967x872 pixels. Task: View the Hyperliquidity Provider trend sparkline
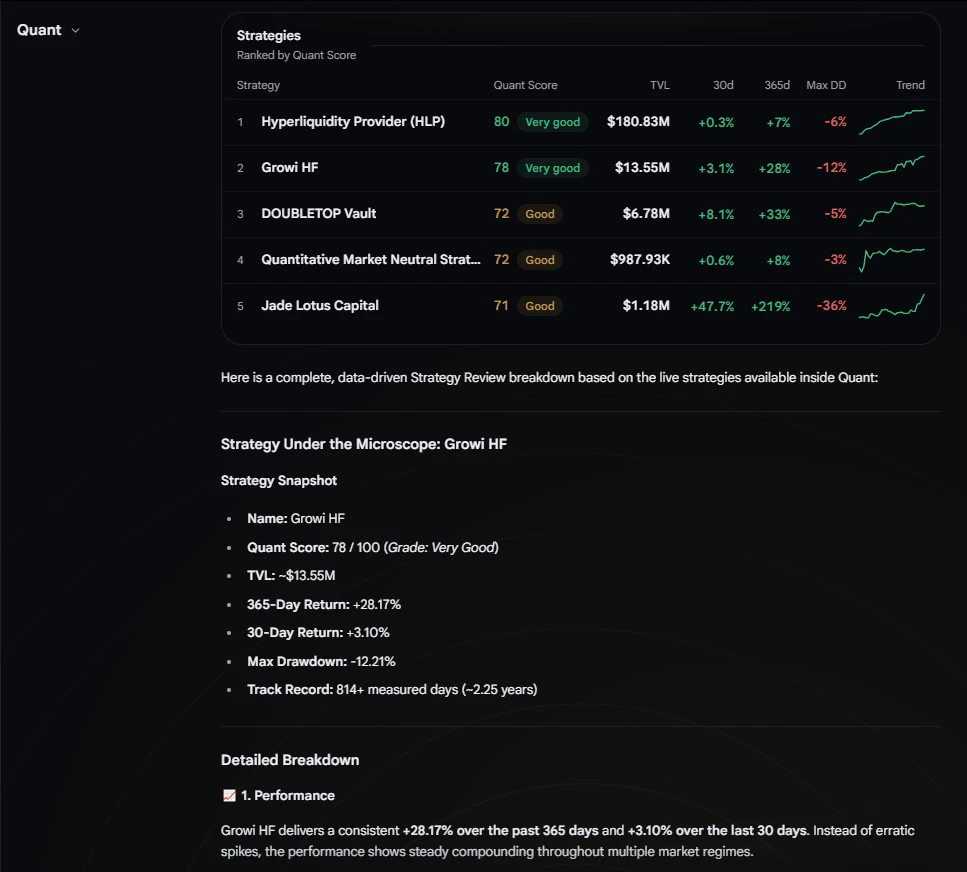[x=892, y=121]
